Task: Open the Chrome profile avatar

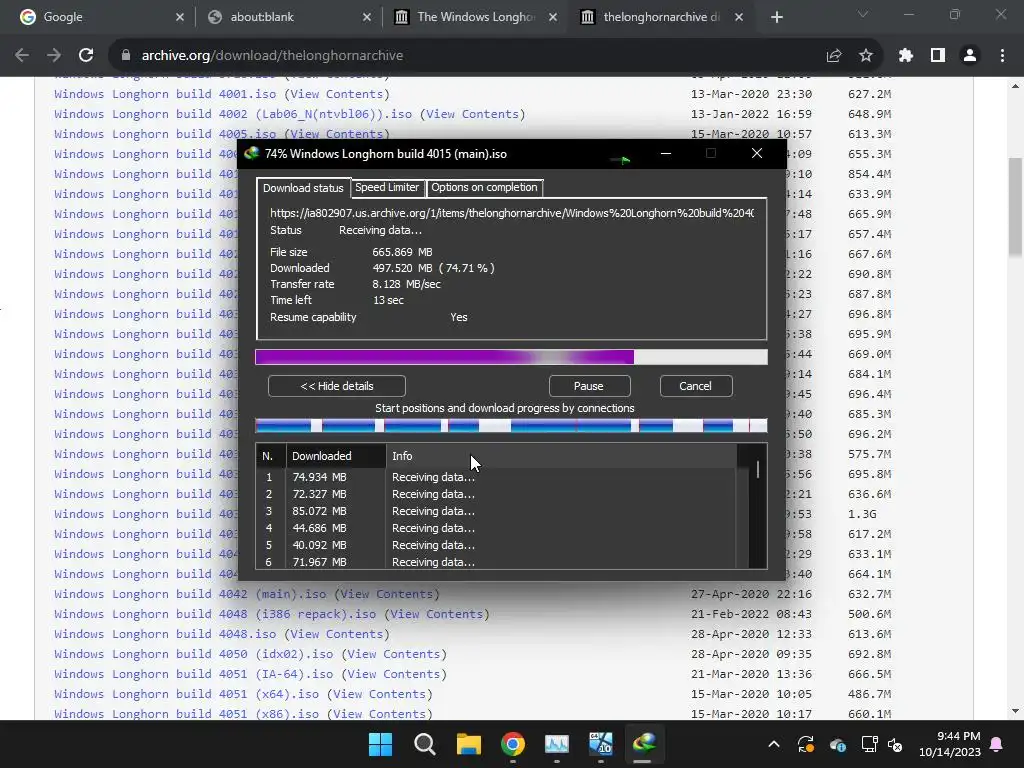Action: pos(970,56)
